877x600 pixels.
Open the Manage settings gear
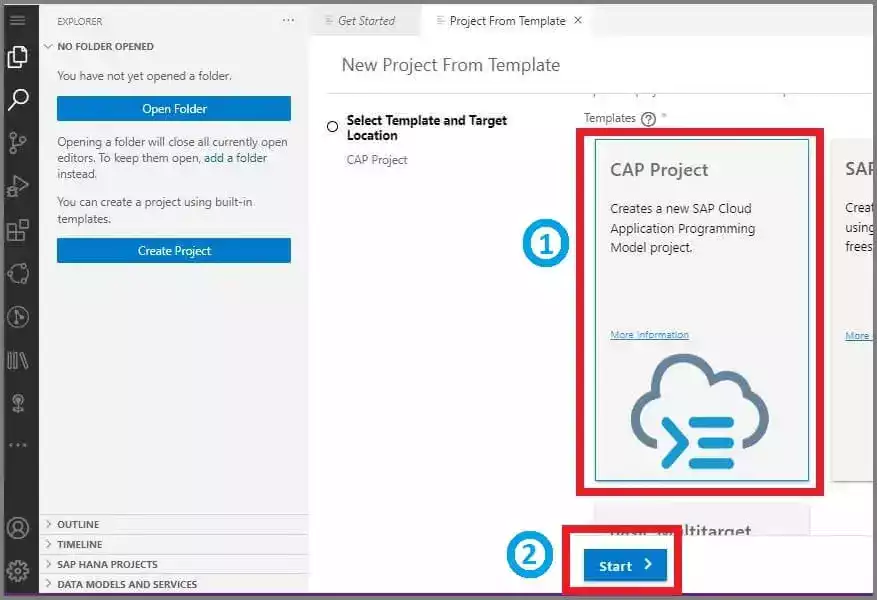click(x=18, y=571)
